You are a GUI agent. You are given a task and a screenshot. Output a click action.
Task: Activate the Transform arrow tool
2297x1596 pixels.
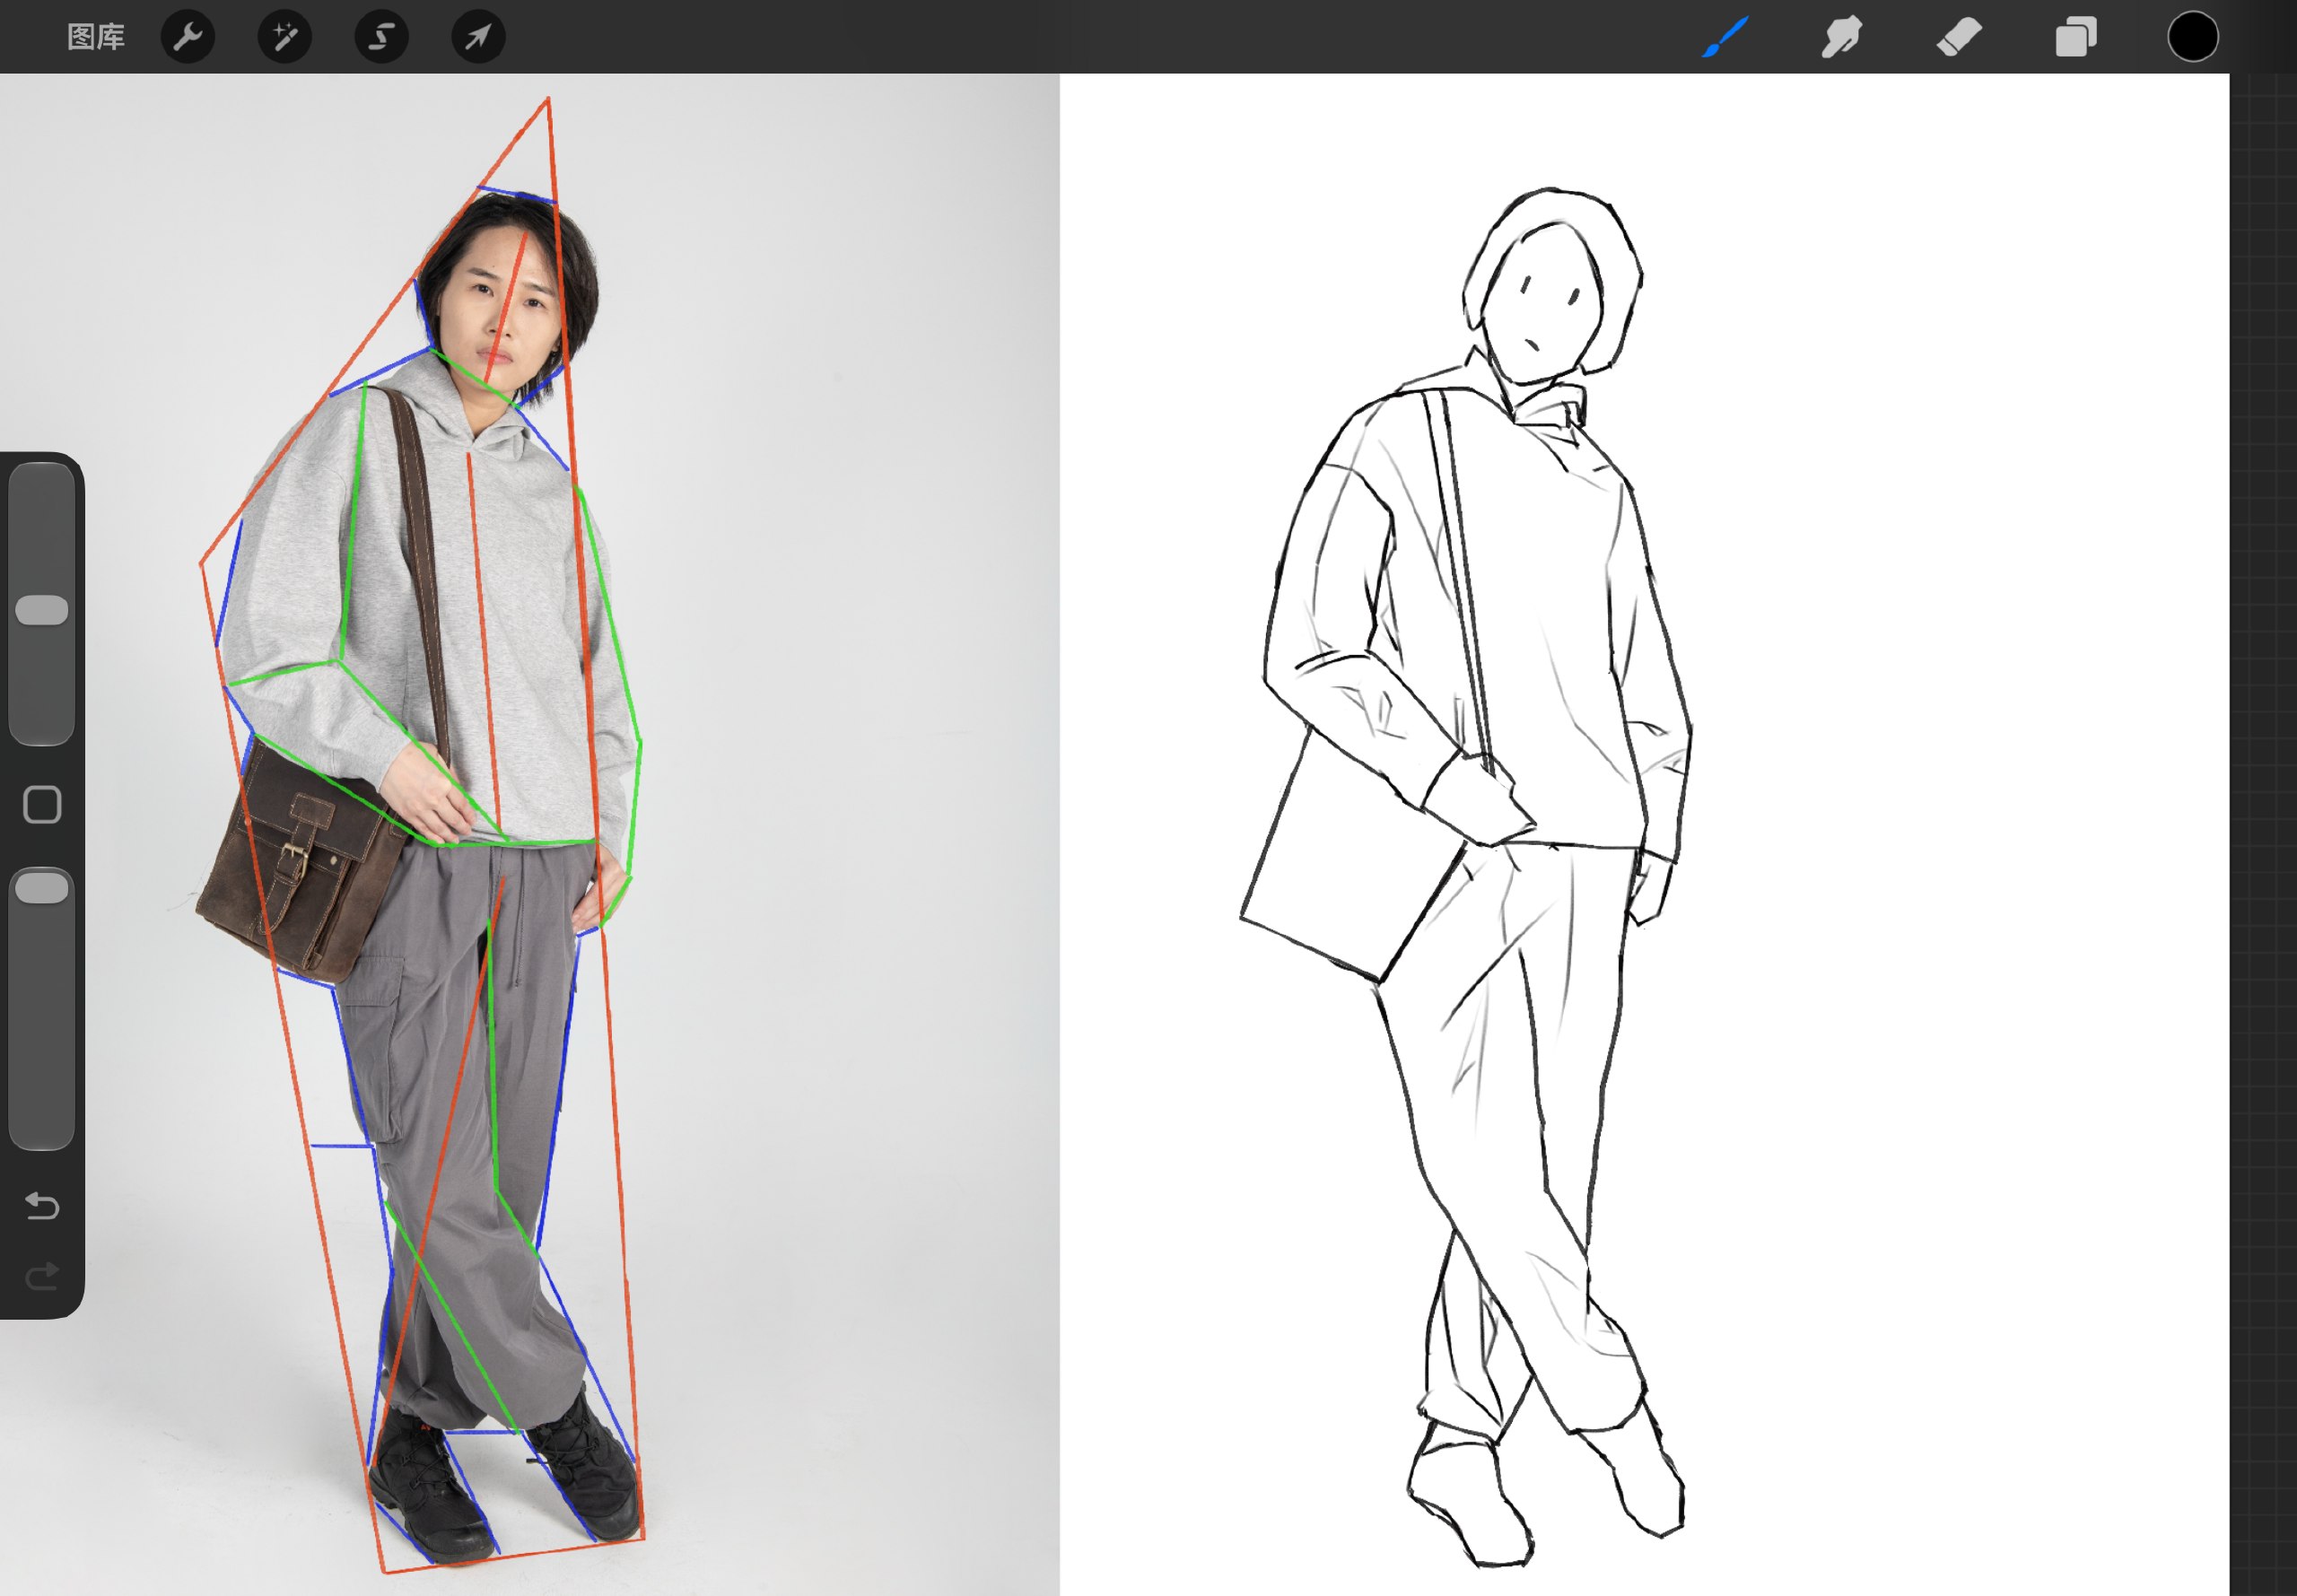478,37
